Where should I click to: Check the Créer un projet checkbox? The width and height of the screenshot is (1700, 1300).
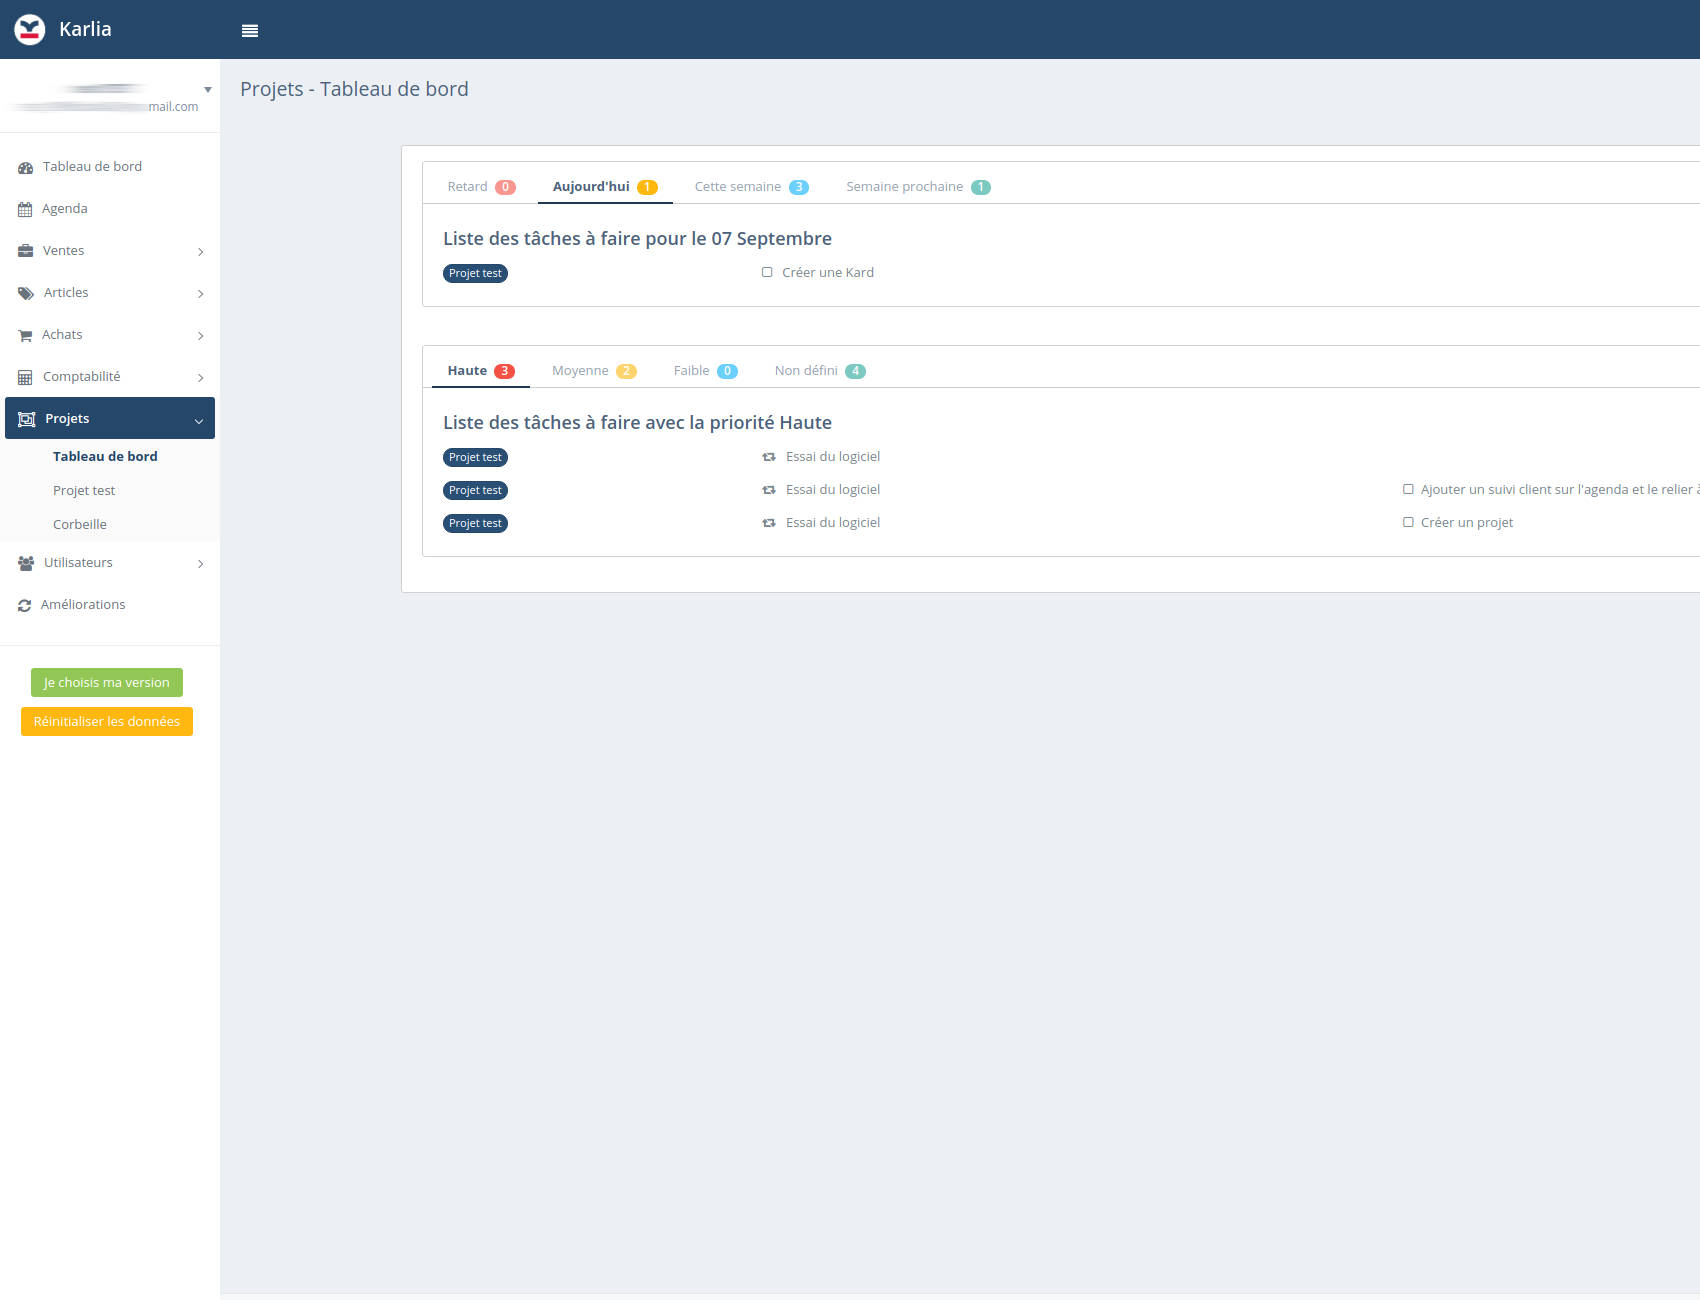coord(1408,522)
